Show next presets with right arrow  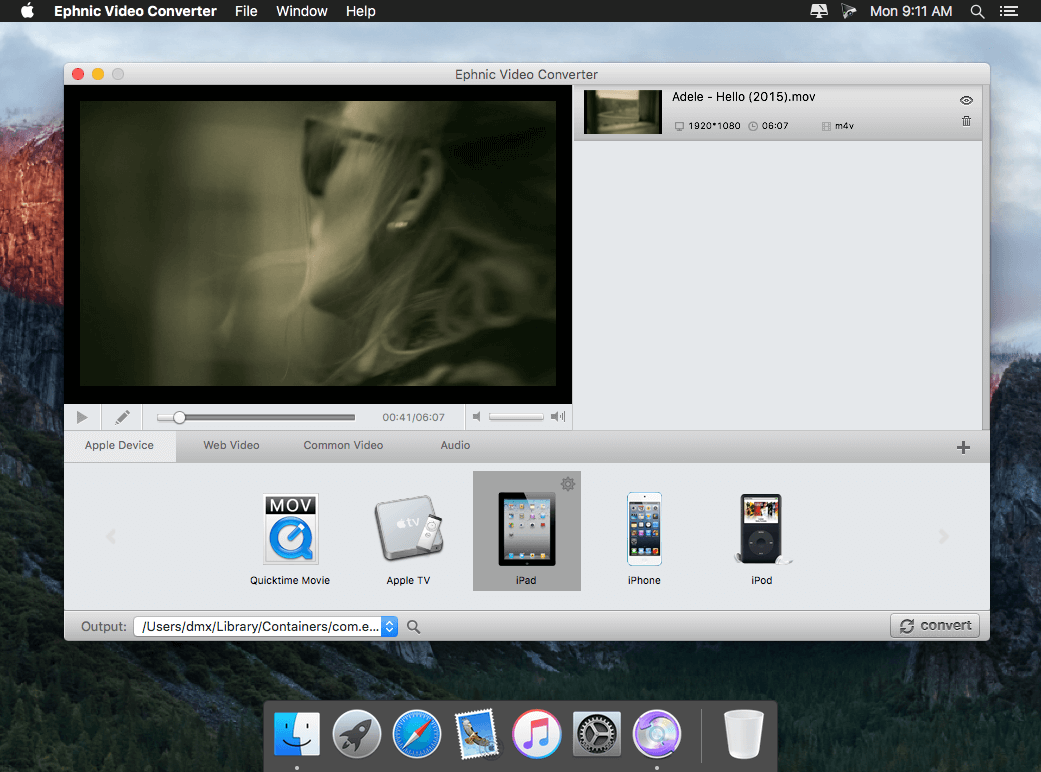point(943,536)
